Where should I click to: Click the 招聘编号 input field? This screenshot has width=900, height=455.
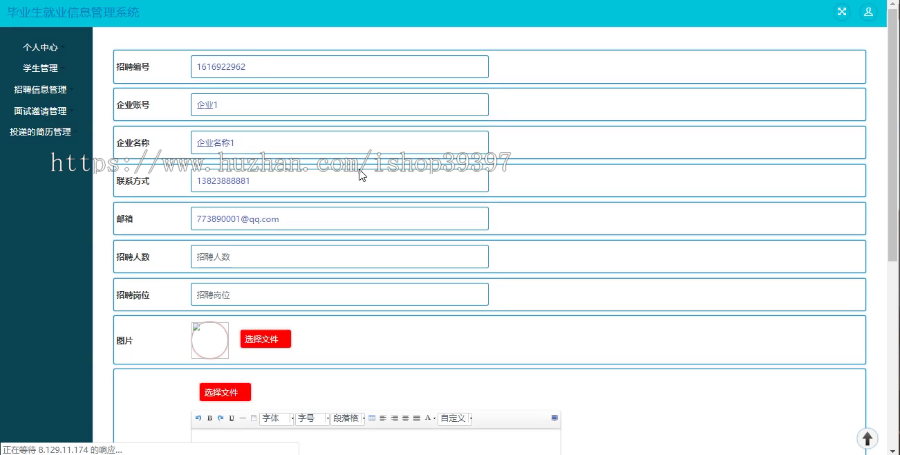point(340,67)
